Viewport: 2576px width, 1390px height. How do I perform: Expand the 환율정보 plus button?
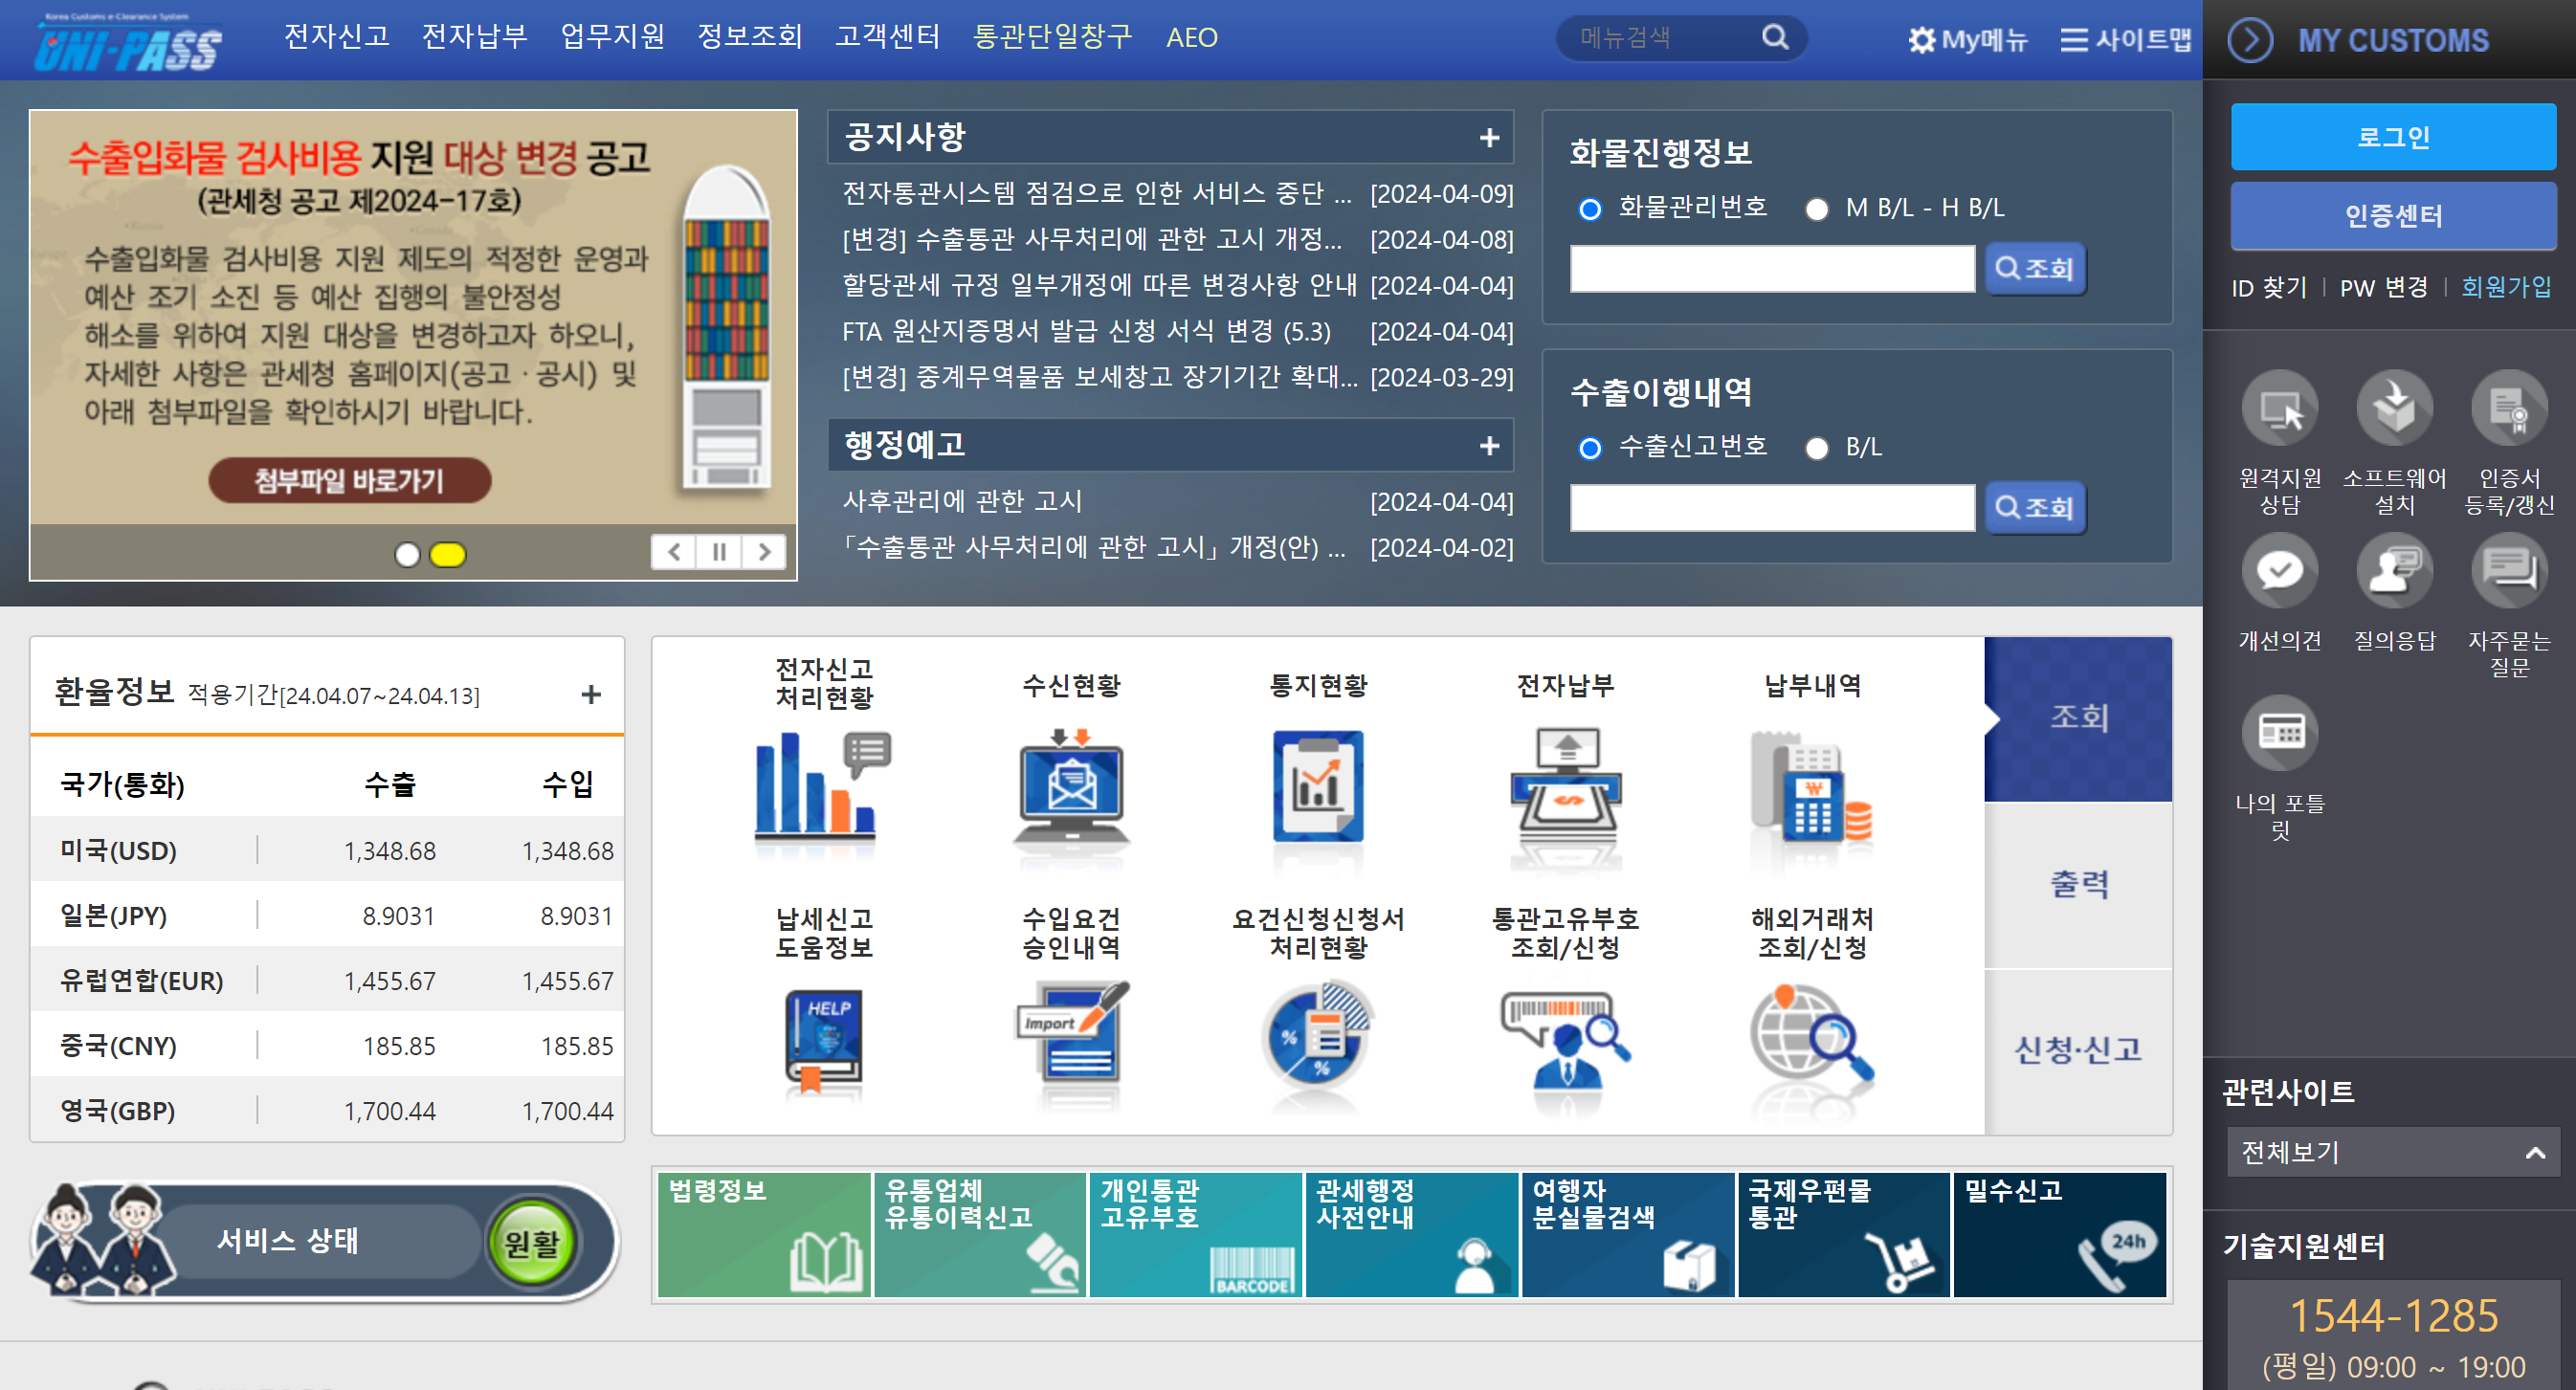591,694
